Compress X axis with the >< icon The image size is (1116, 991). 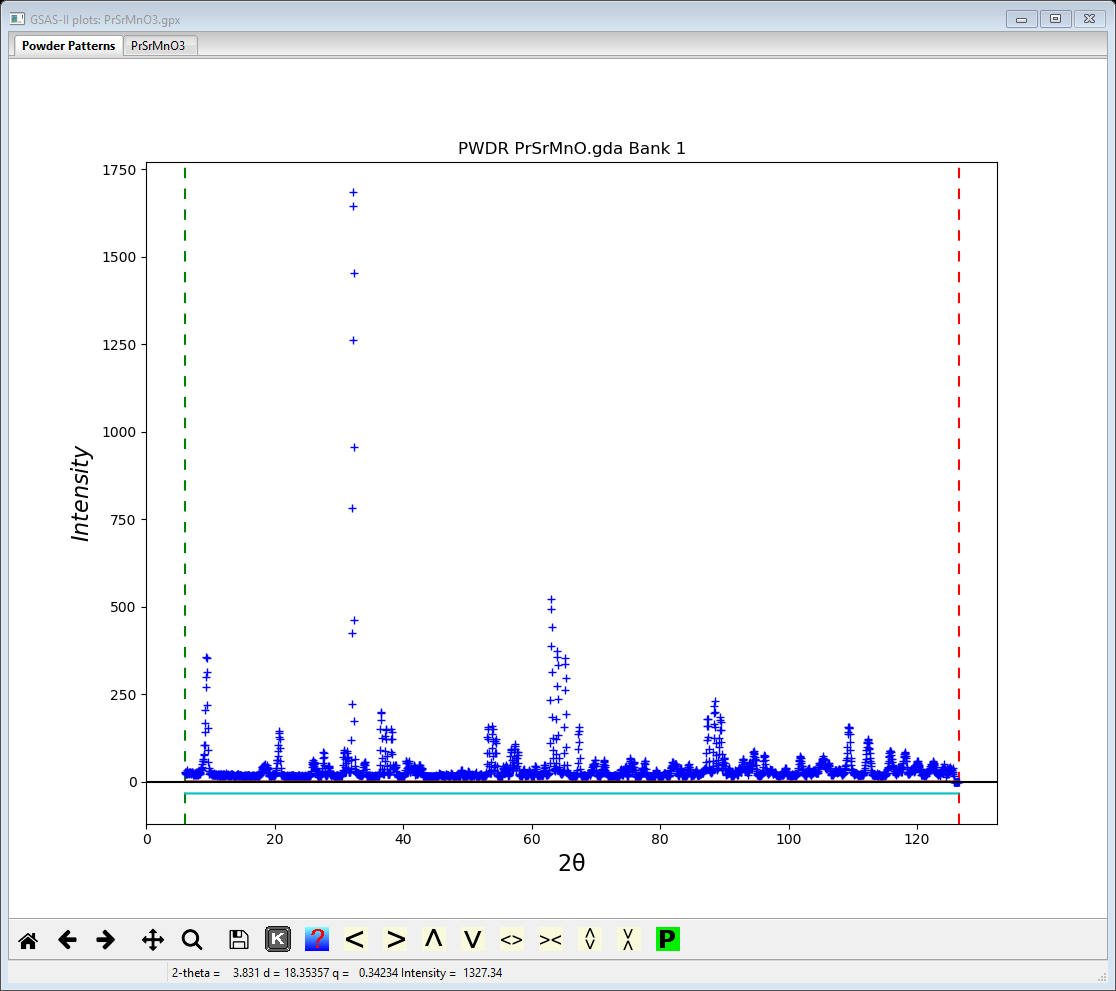(550, 940)
